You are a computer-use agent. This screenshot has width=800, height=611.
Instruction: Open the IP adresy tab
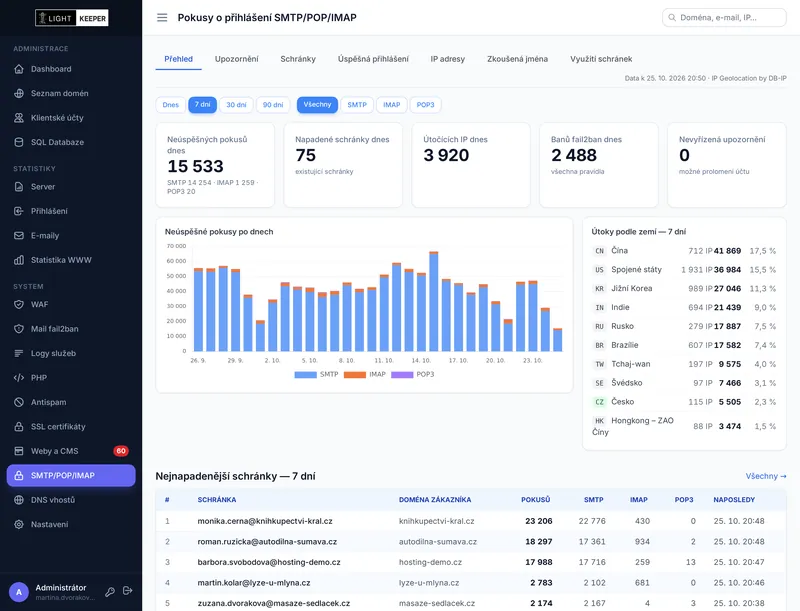pos(447,59)
